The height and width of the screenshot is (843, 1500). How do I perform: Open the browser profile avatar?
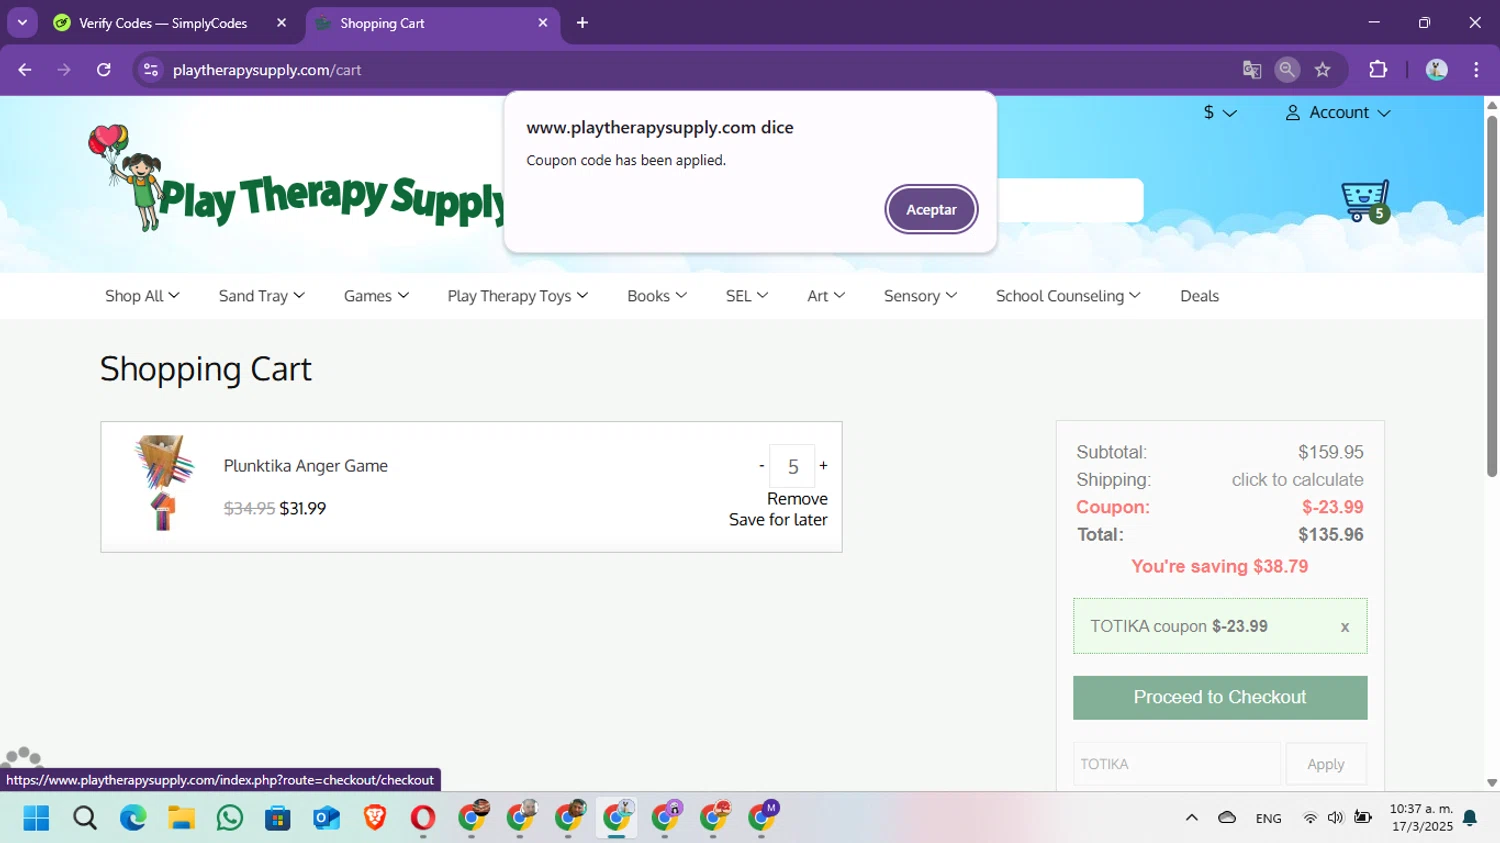(1437, 70)
